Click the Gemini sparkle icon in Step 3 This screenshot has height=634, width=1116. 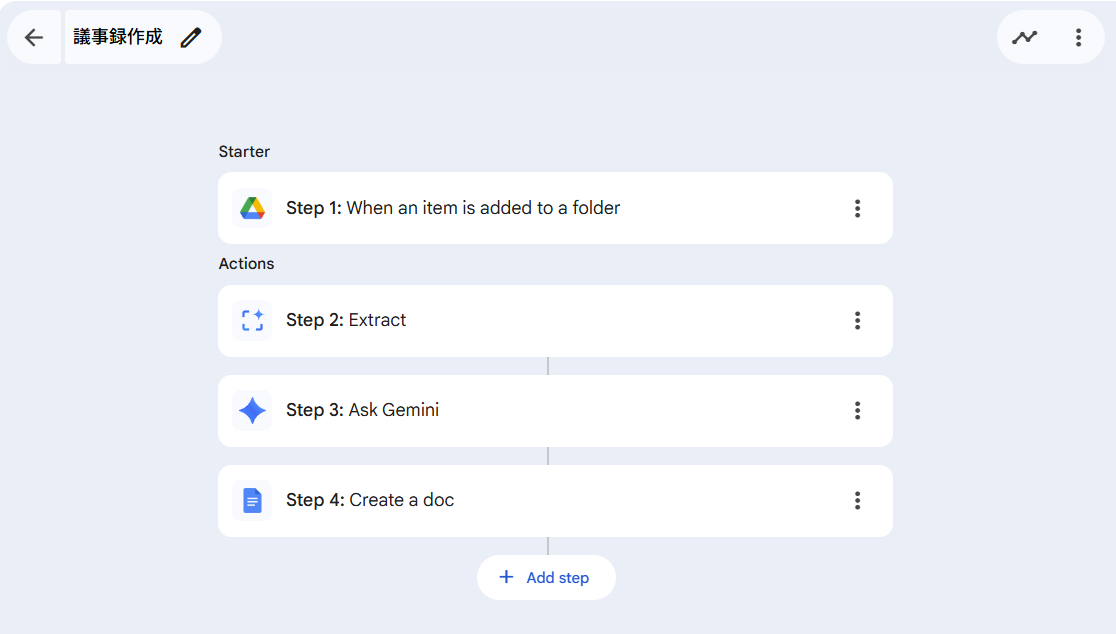click(252, 411)
